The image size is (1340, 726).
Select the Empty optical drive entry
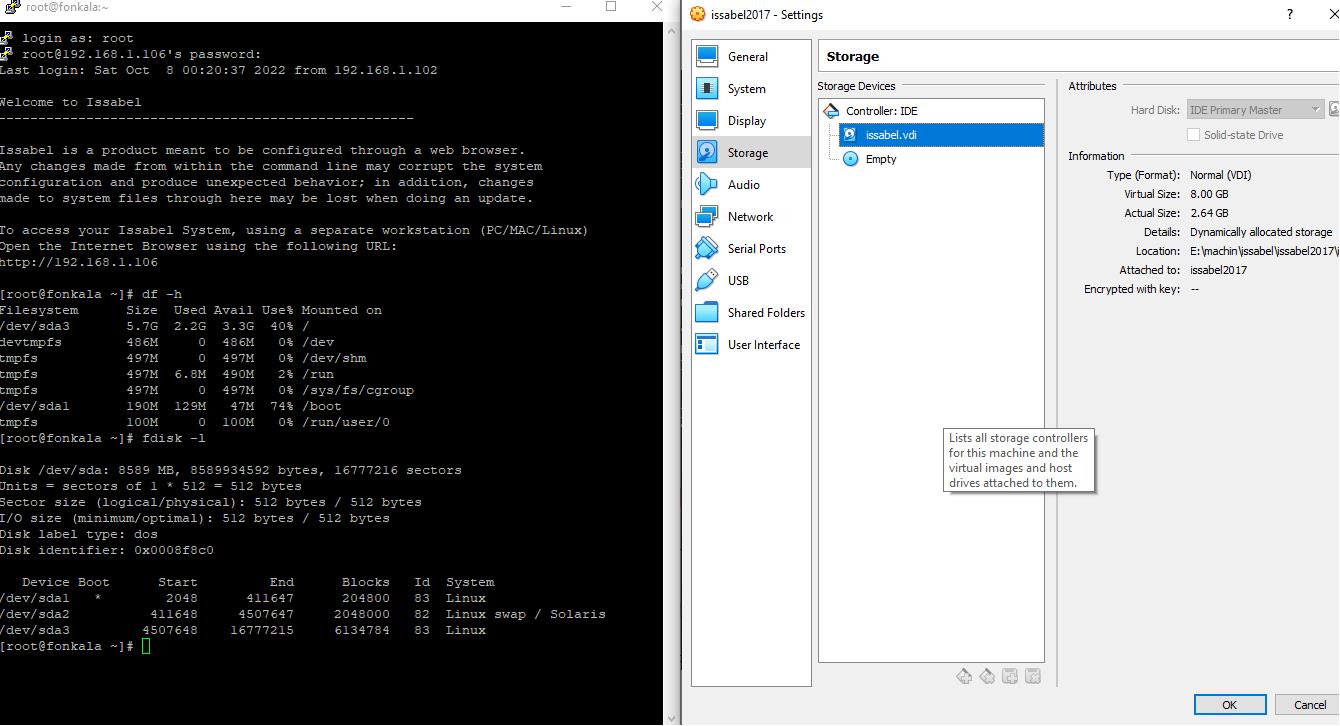pos(880,159)
